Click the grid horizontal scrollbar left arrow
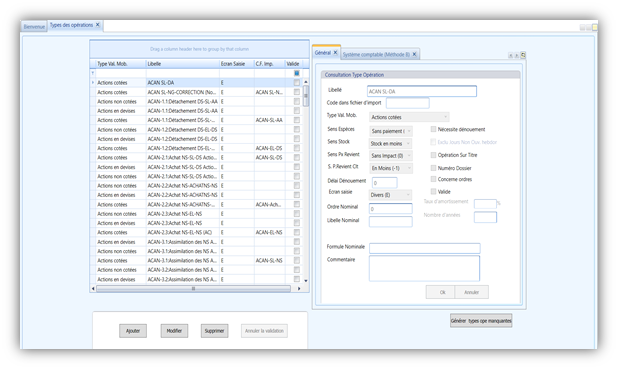The image size is (618, 369). click(x=93, y=289)
